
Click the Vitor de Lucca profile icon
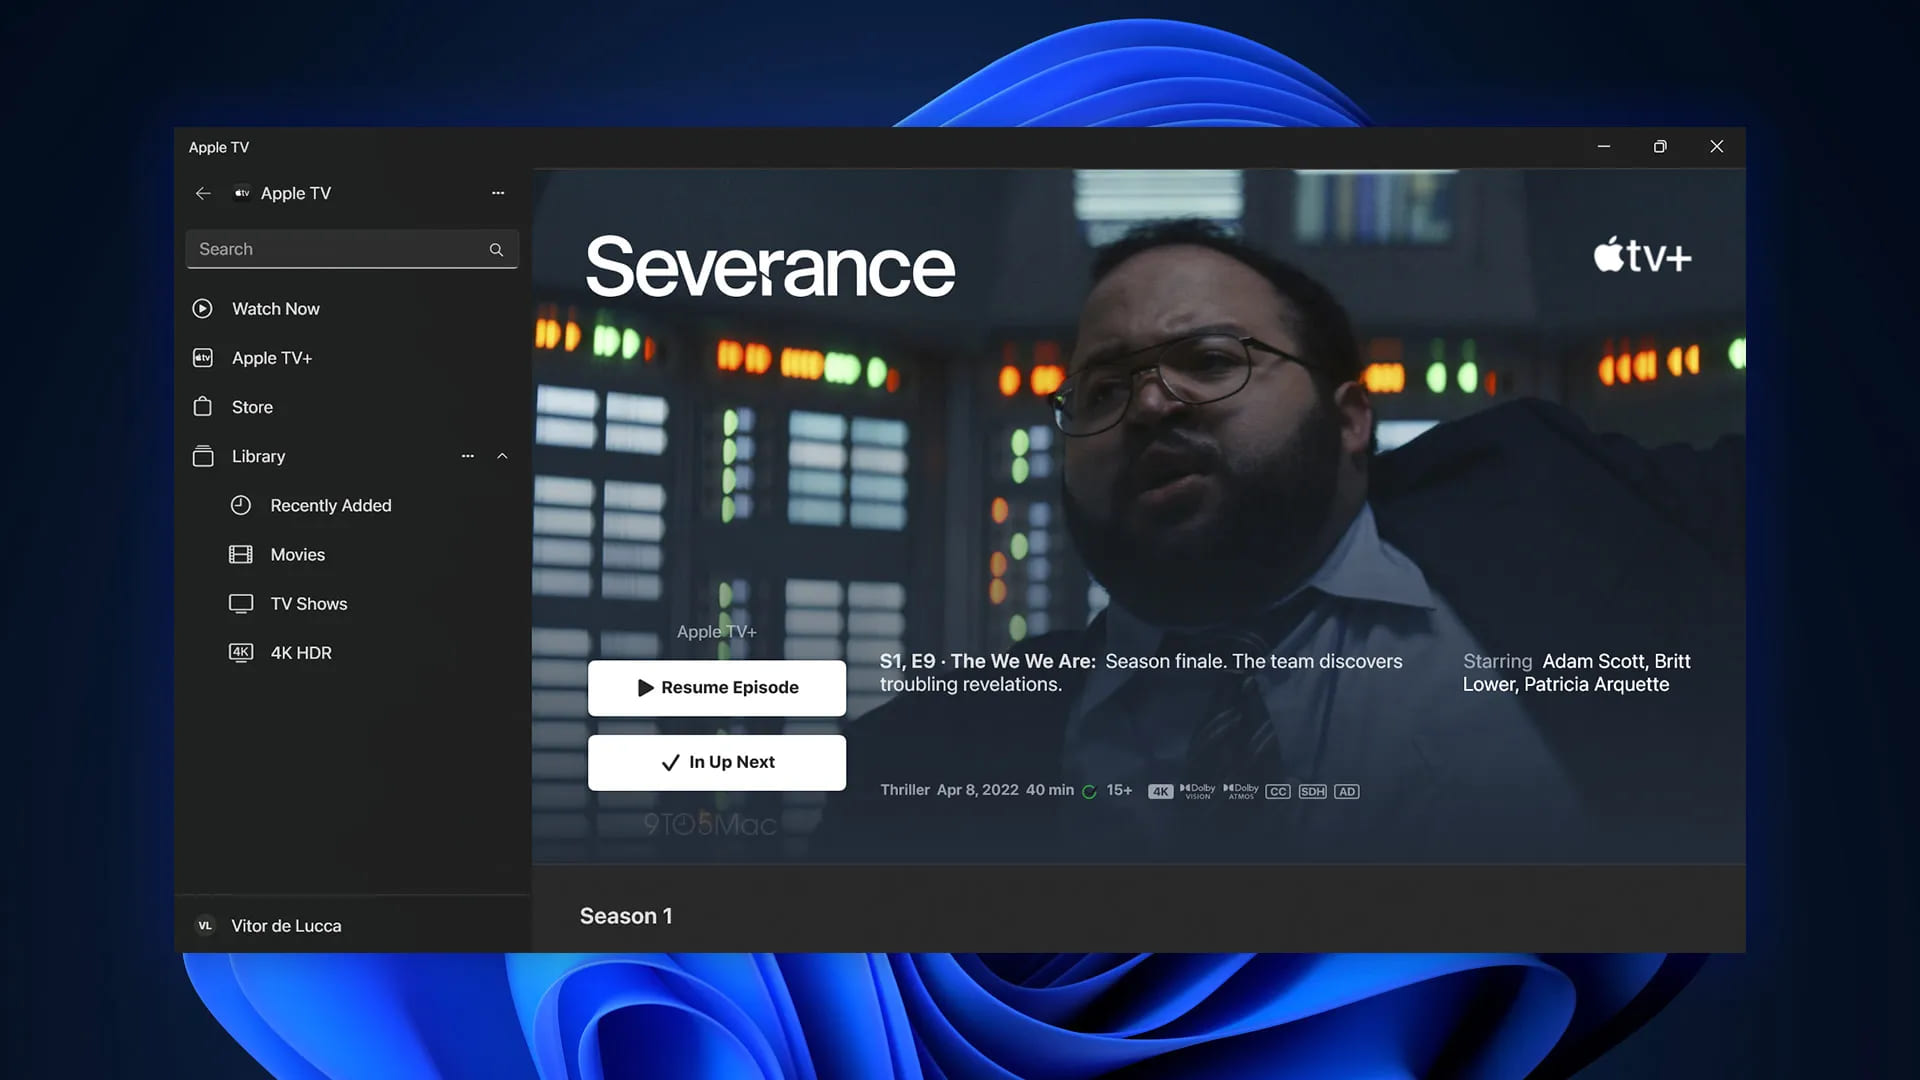click(204, 926)
